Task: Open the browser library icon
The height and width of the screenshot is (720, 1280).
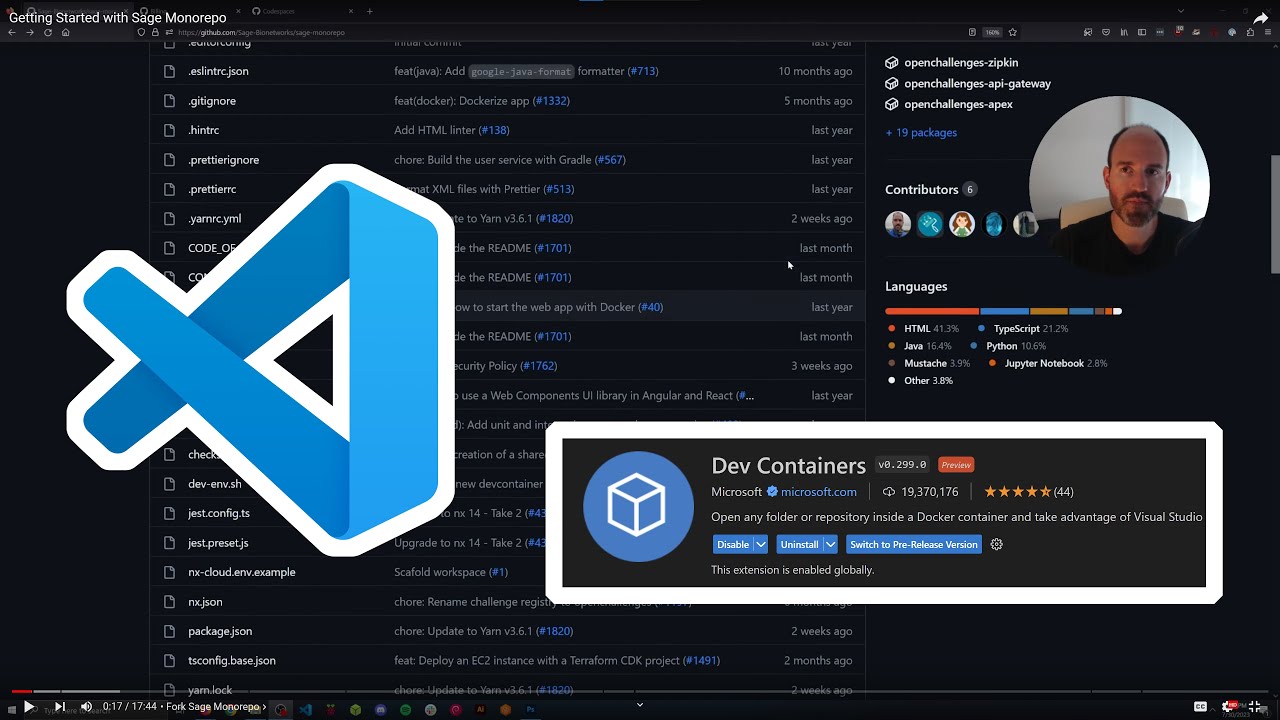Action: coord(1124,32)
